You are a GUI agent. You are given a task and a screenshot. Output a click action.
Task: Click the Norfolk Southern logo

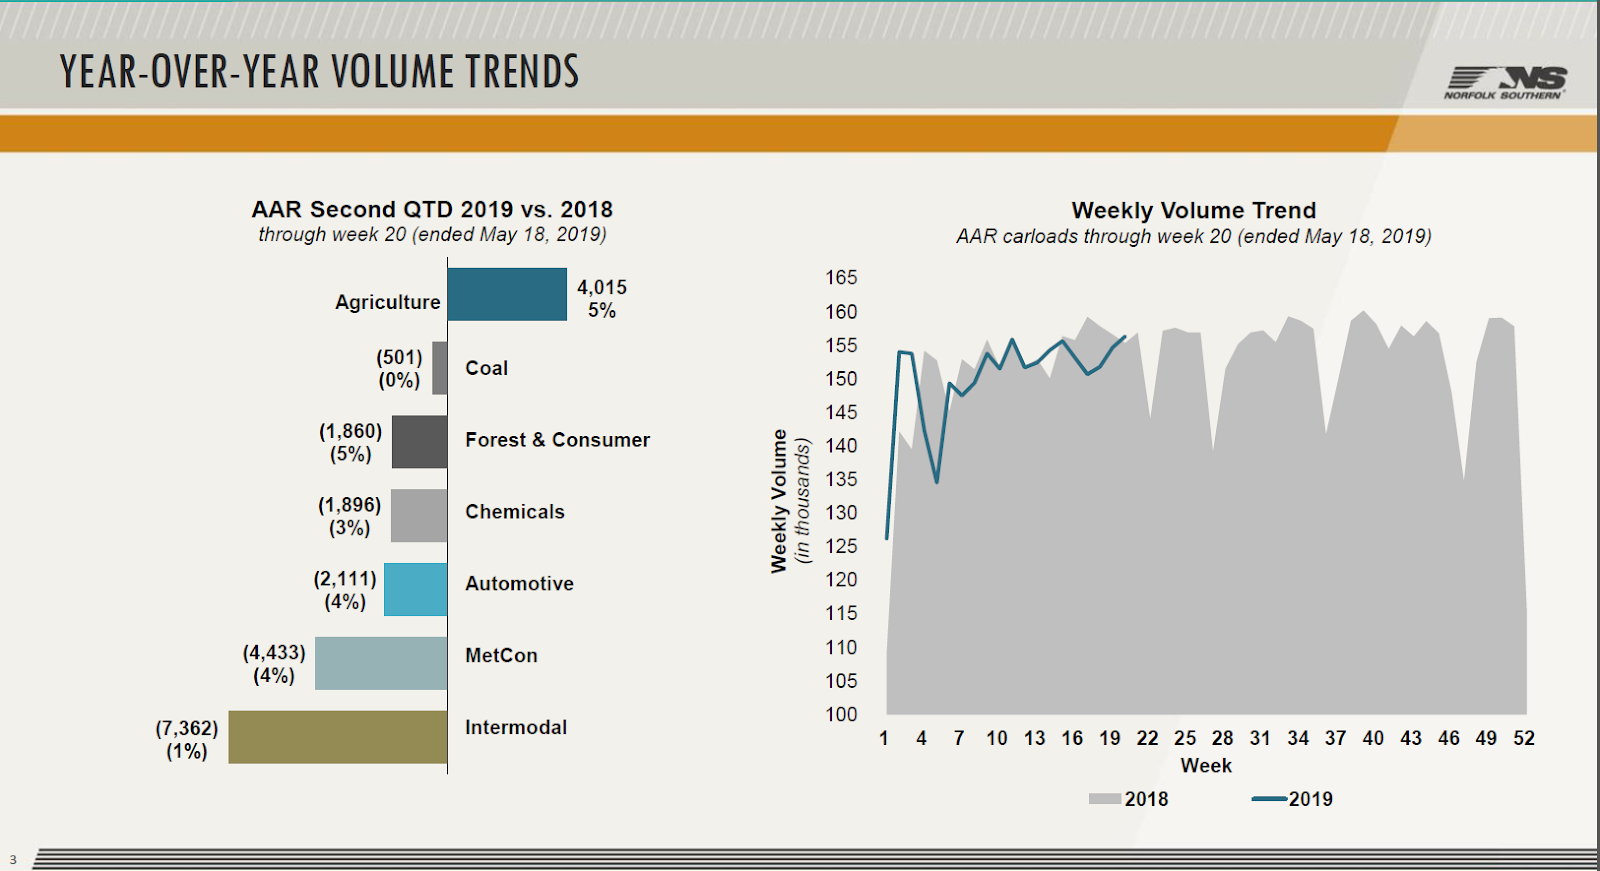point(1505,83)
